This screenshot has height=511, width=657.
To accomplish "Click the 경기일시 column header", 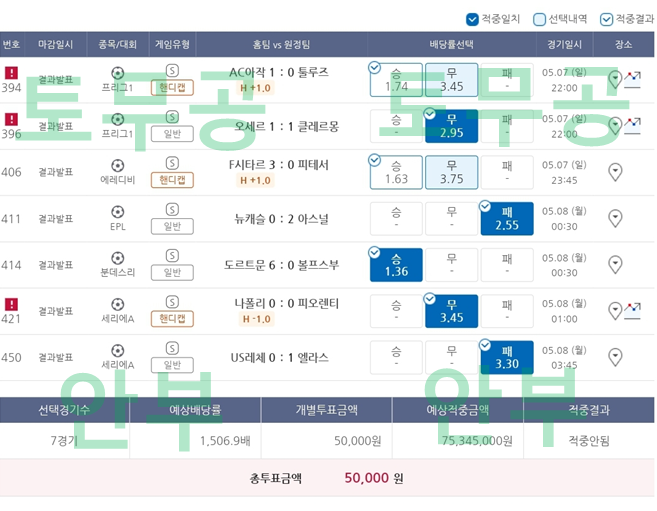I will point(565,45).
